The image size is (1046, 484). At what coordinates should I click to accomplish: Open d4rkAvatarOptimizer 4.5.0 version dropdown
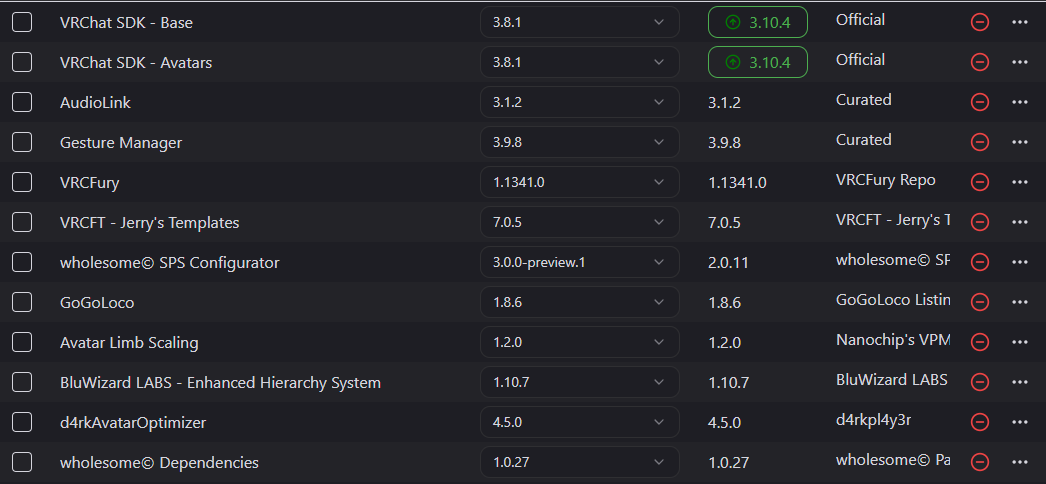[x=580, y=422]
